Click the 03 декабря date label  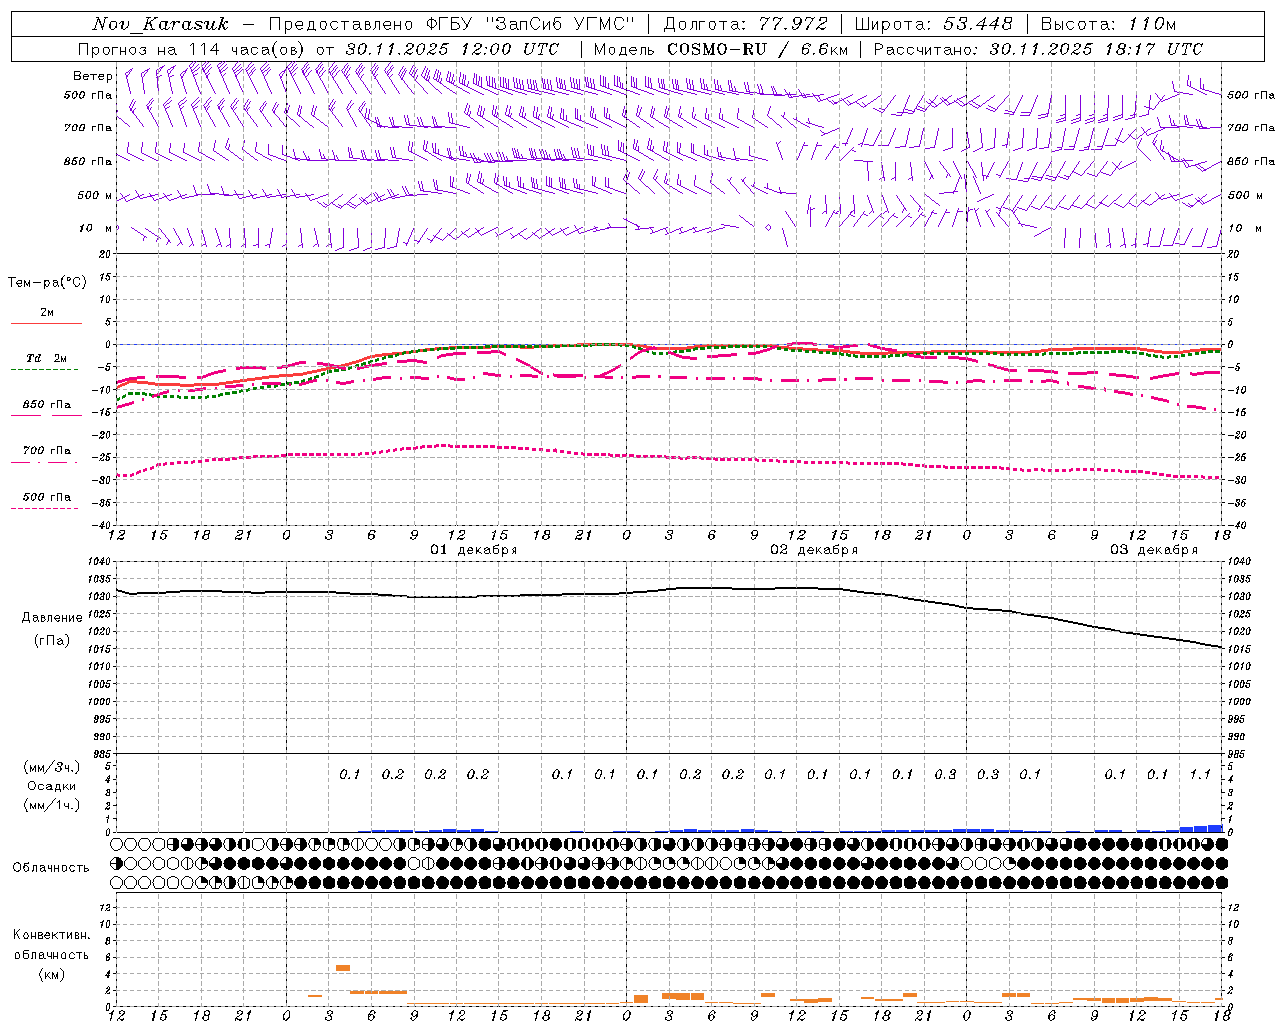tap(1154, 549)
